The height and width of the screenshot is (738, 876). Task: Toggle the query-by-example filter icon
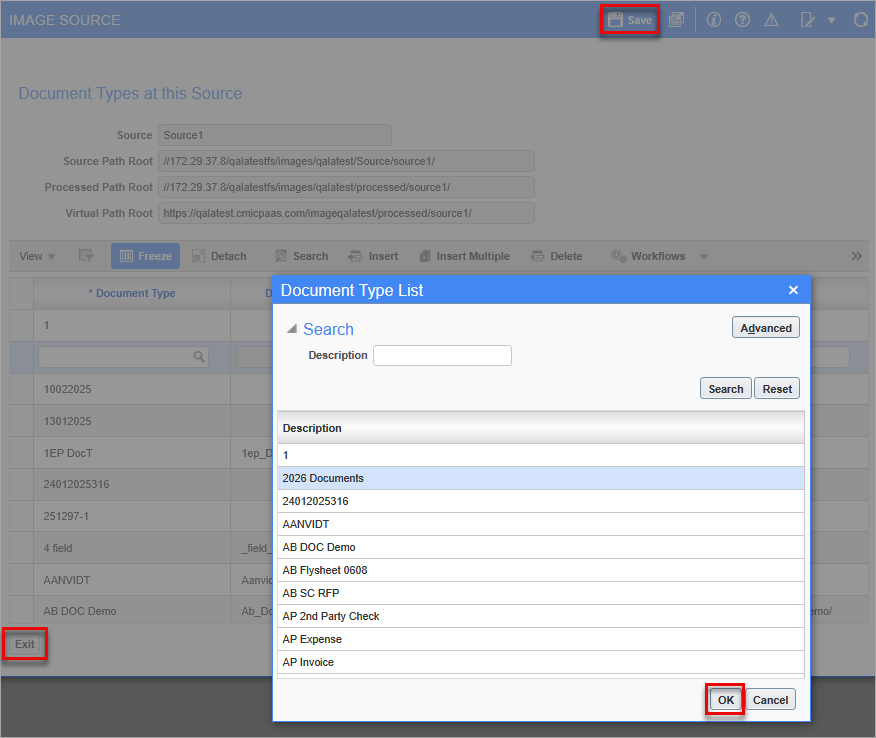tap(86, 256)
